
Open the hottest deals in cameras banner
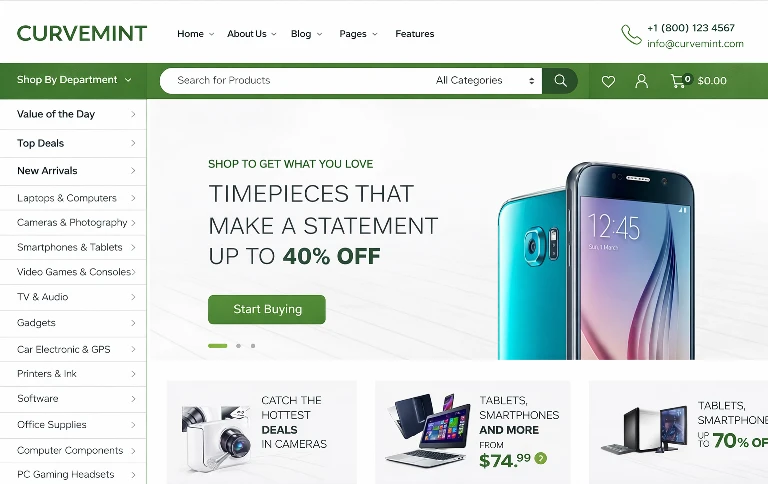pos(262,432)
